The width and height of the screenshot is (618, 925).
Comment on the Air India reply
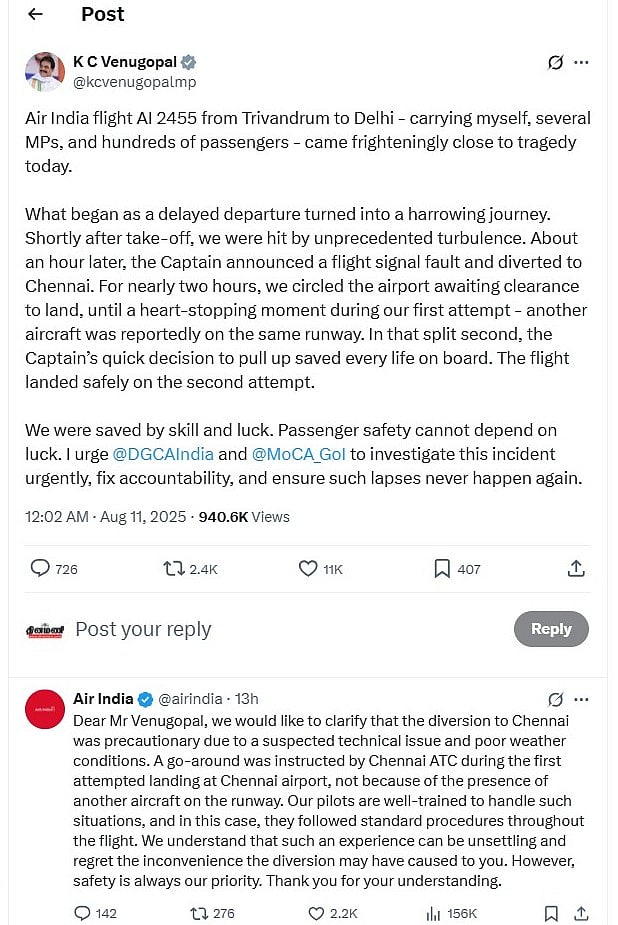(82, 913)
